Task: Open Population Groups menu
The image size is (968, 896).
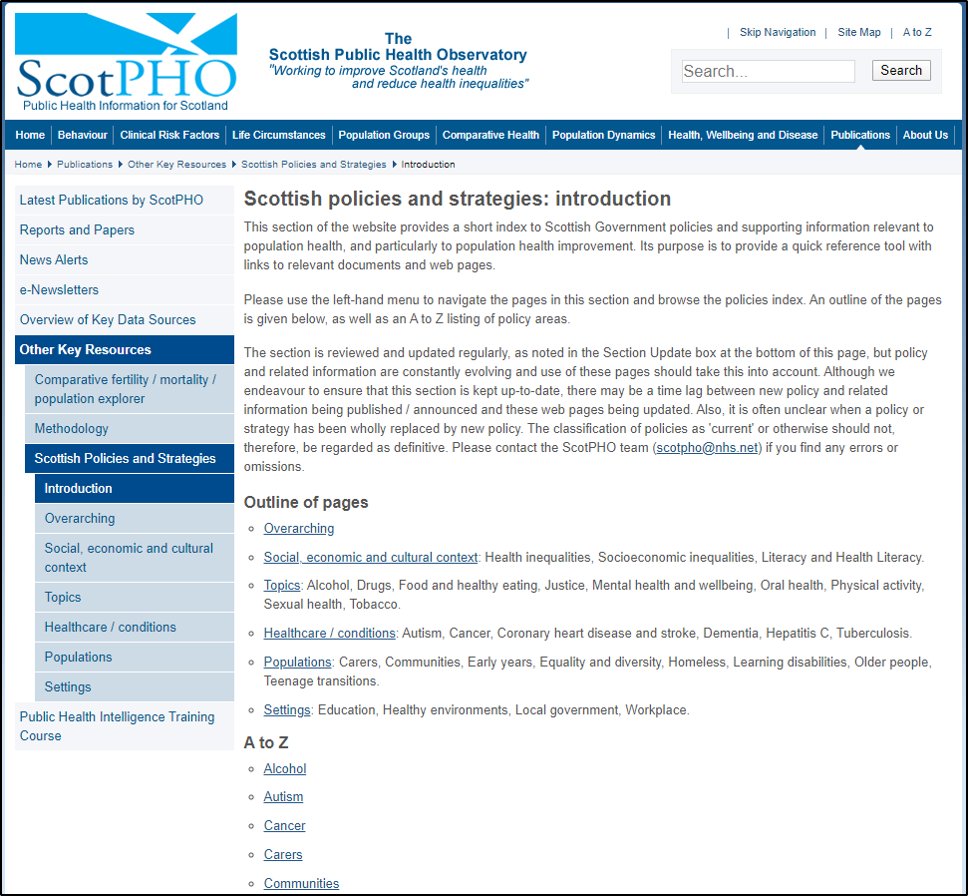Action: click(x=384, y=135)
